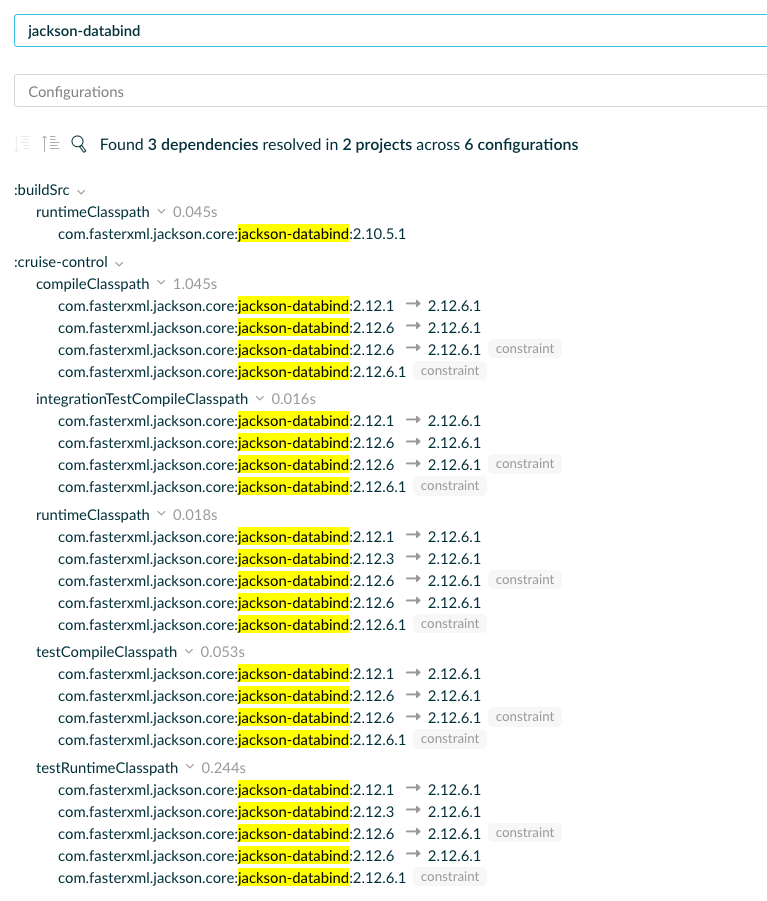Select the :buildSrc project label
Viewport: 767px width, 901px height.
coord(41,190)
